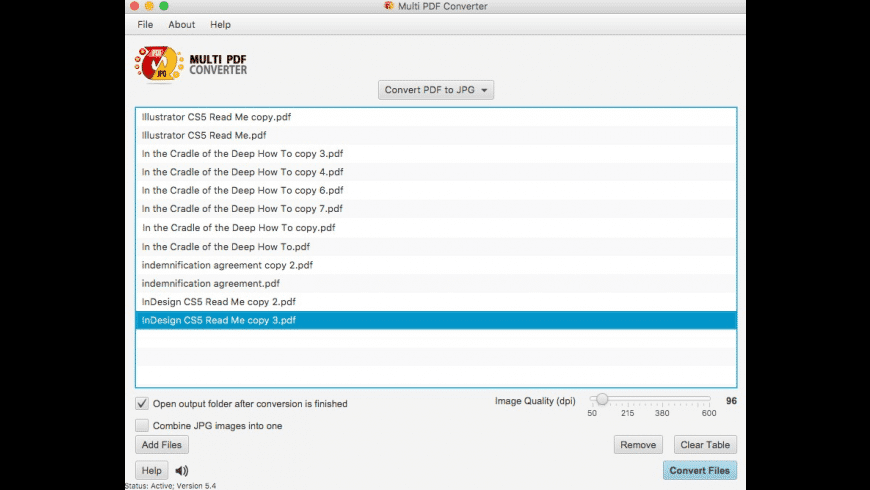Open the About menu
The height and width of the screenshot is (490, 870).
(181, 24)
